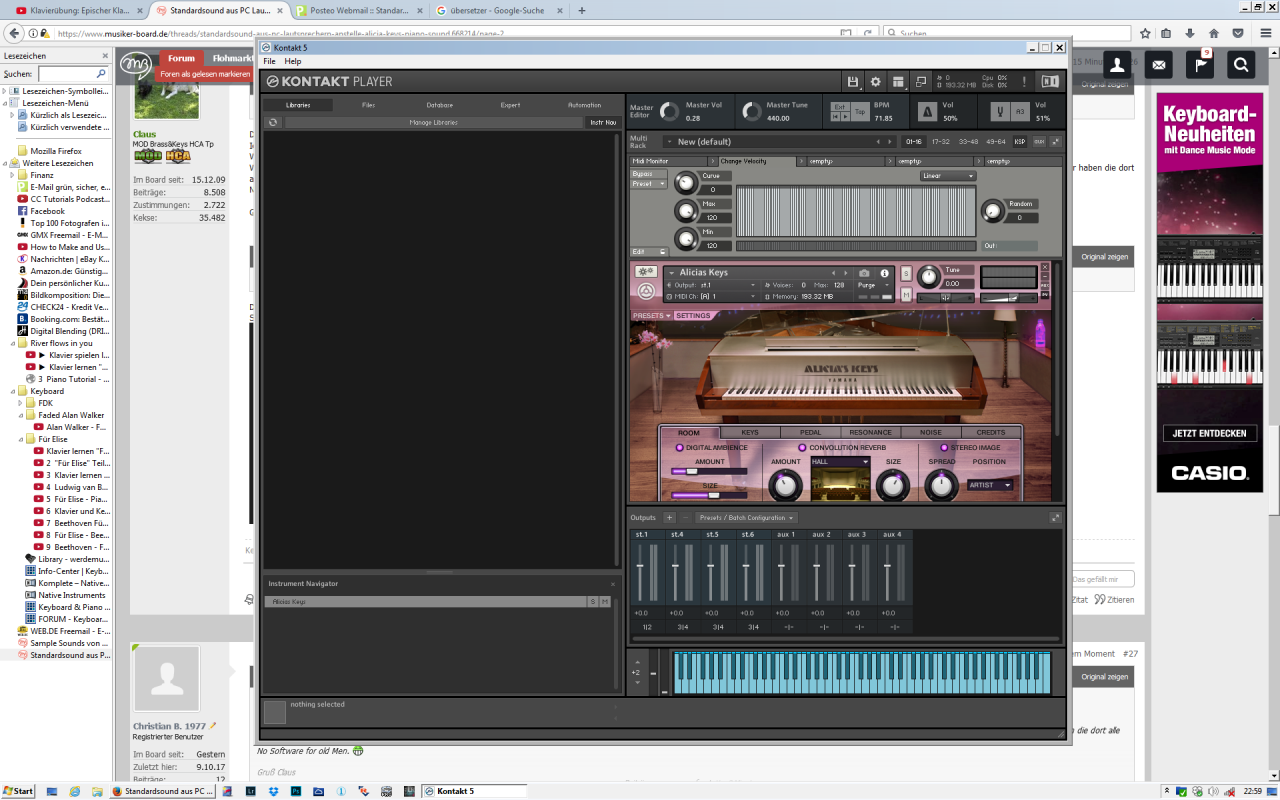Viewport: 1280px width, 800px height.
Task: Refresh libraries with the circular arrows icon
Action: tap(272, 122)
